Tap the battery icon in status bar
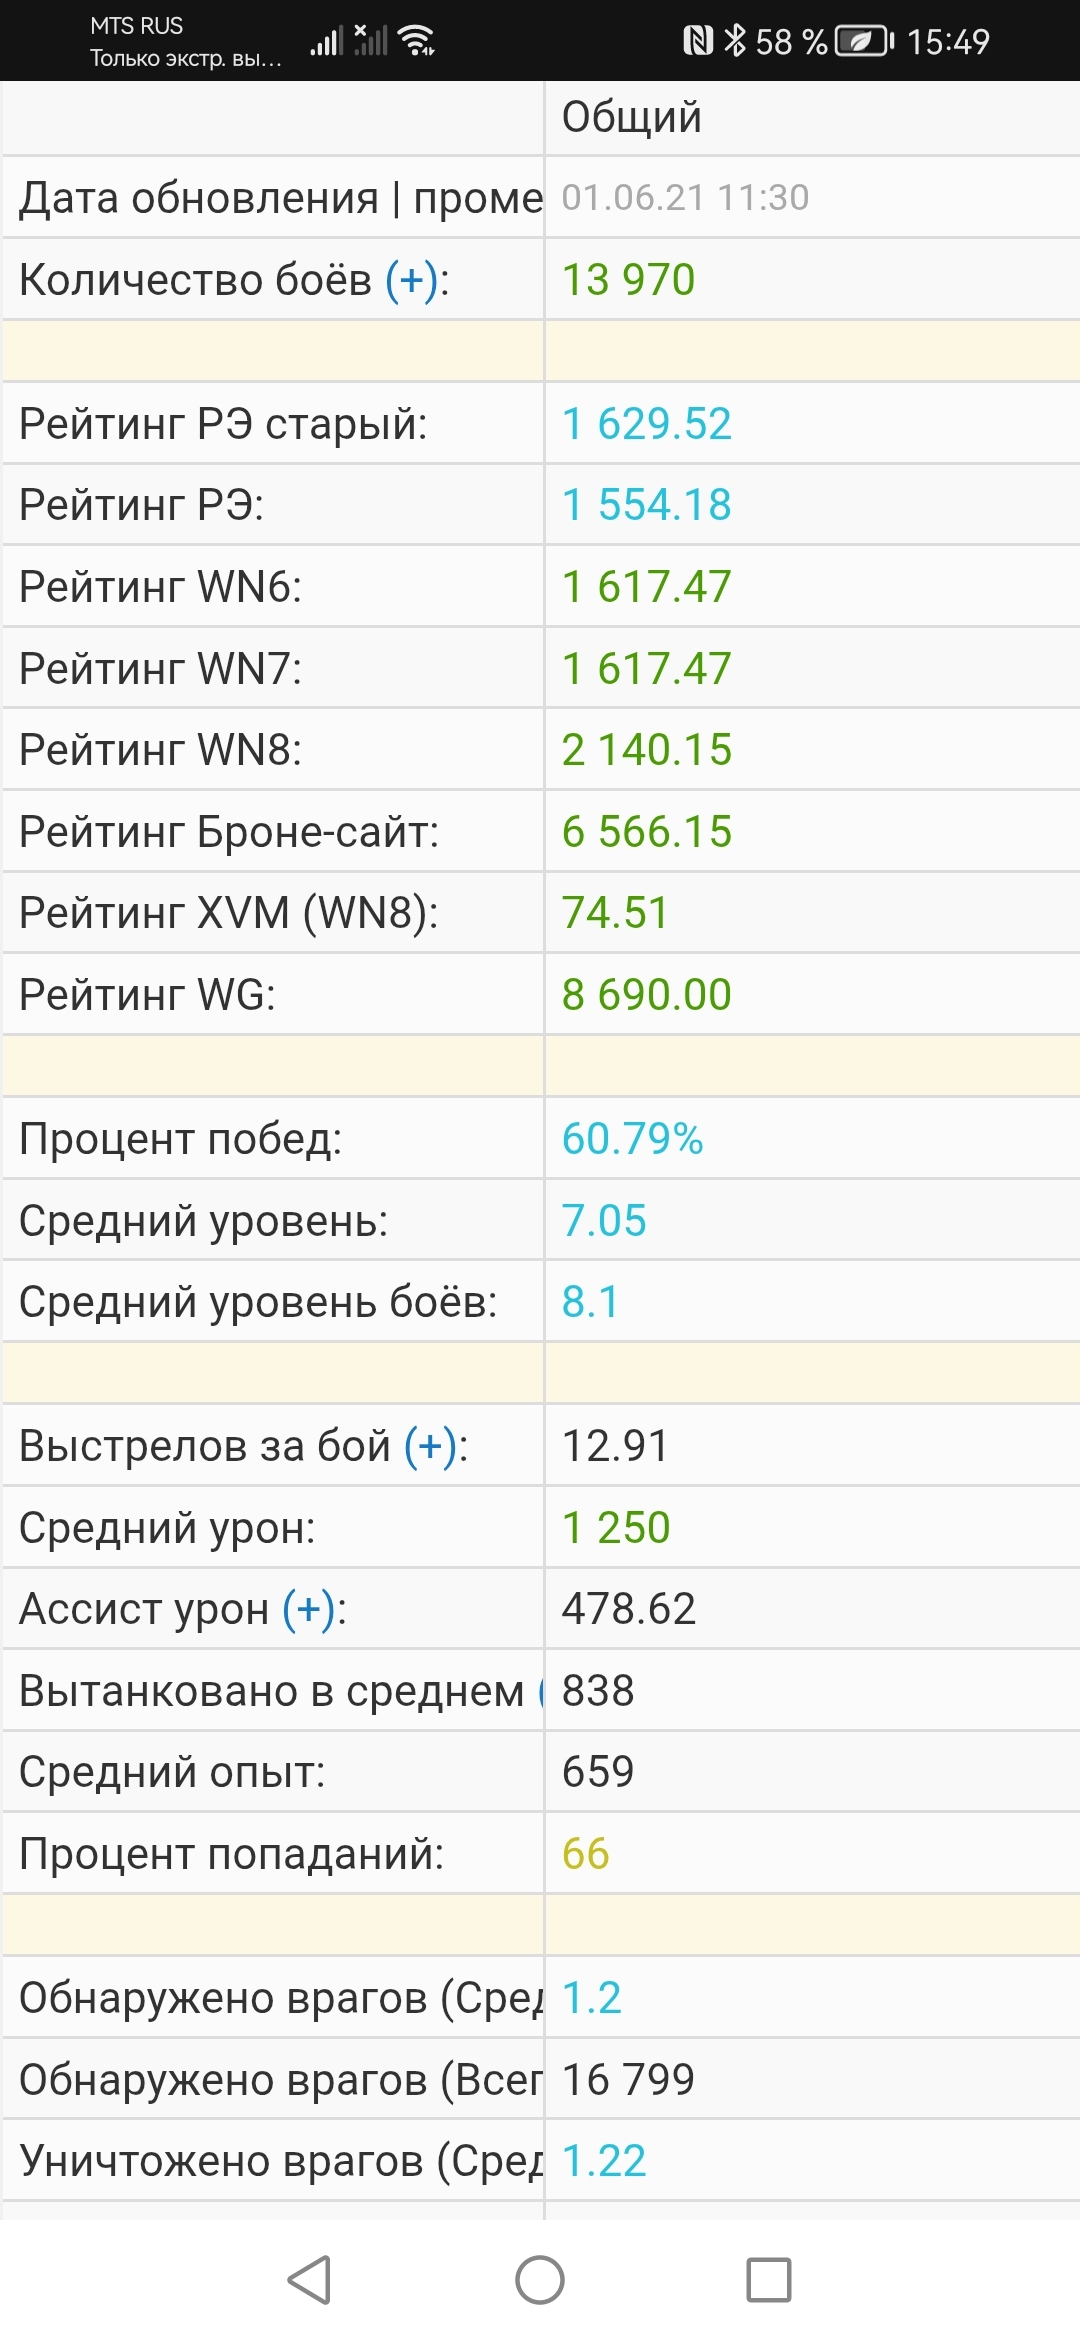This screenshot has height=2340, width=1080. pos(864,41)
